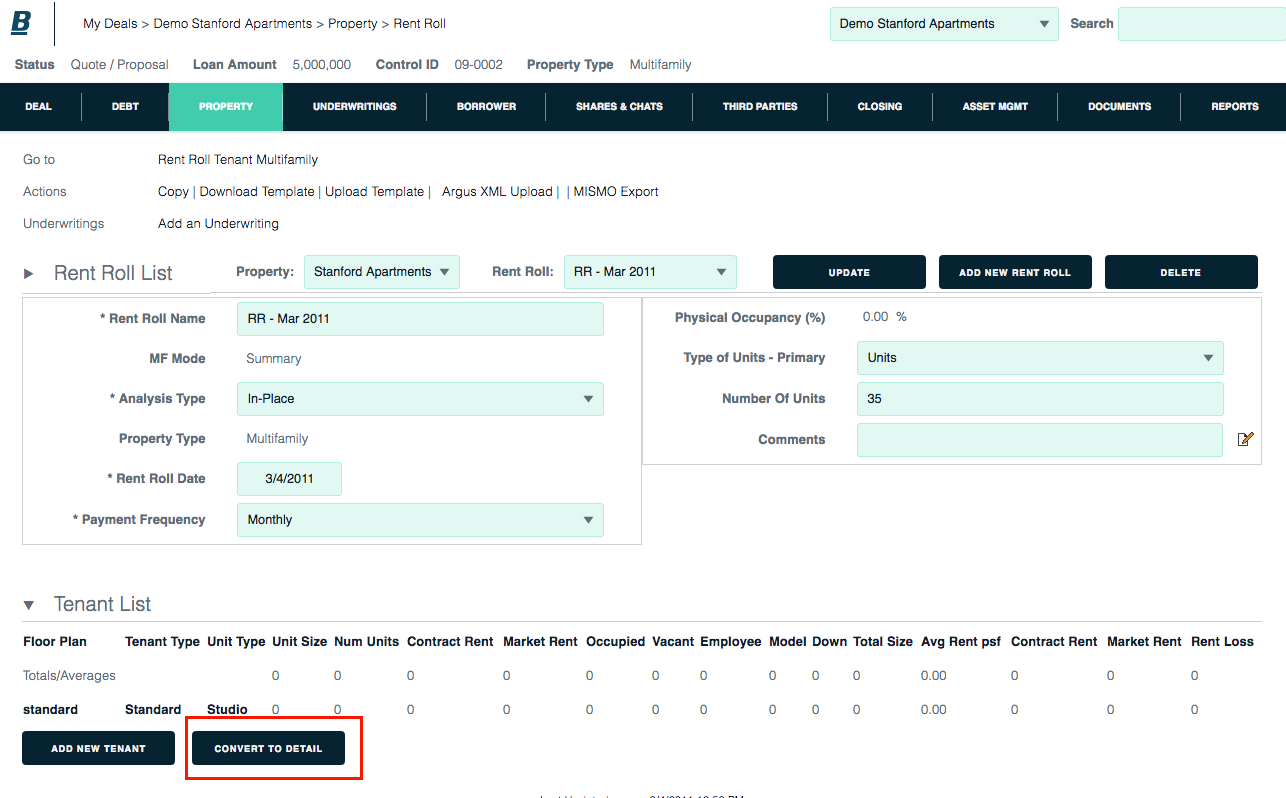
Task: Switch to the Debt tab
Action: (x=125, y=106)
